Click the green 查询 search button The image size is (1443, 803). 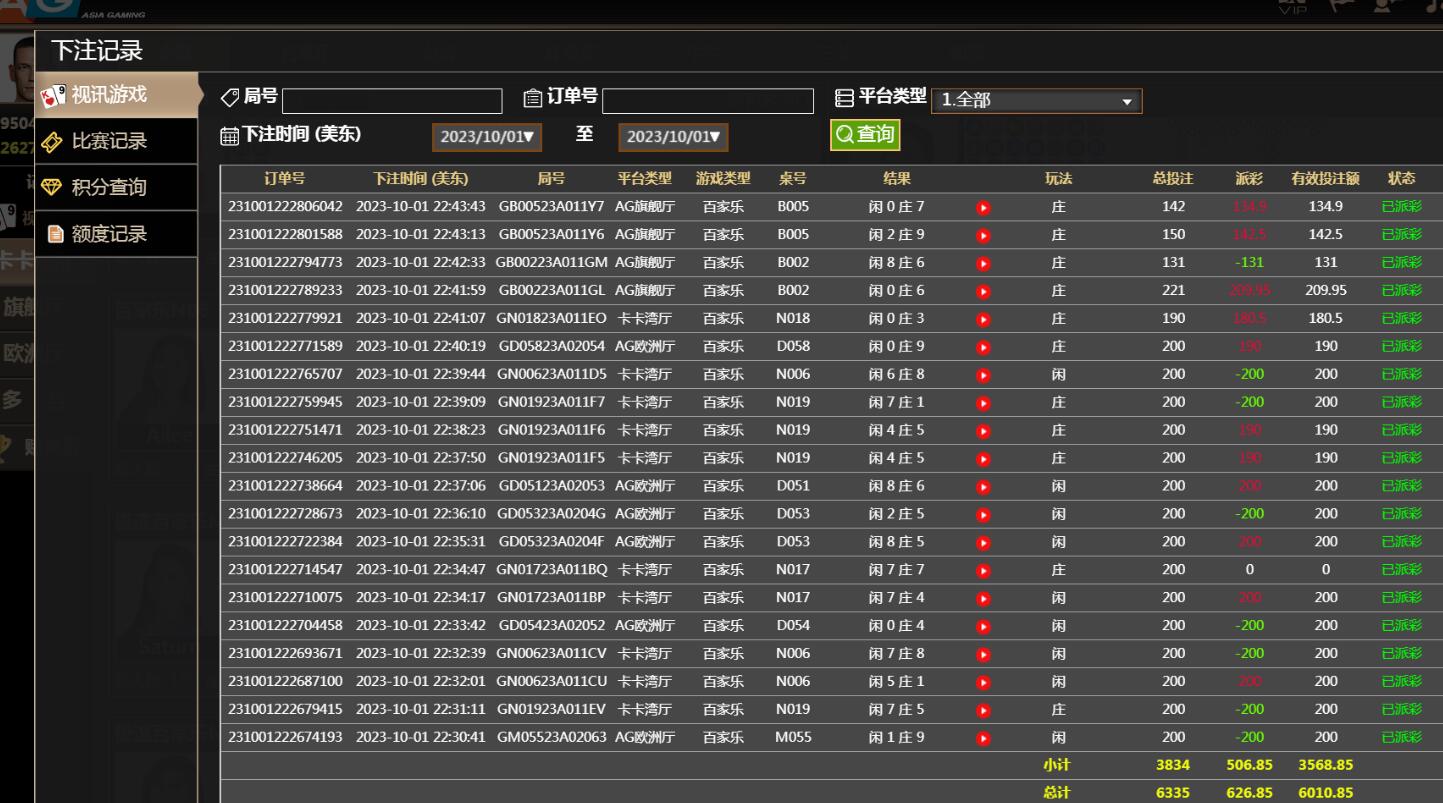point(865,134)
